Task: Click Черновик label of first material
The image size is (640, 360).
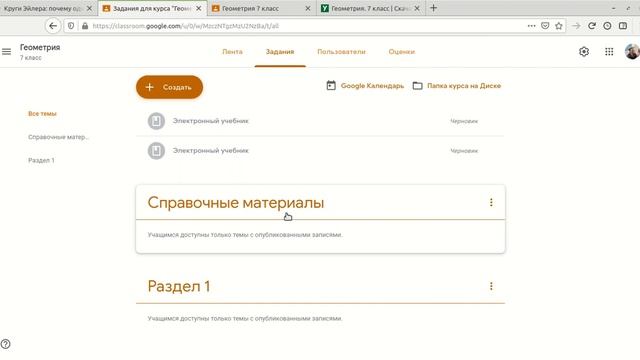Action: [464, 121]
